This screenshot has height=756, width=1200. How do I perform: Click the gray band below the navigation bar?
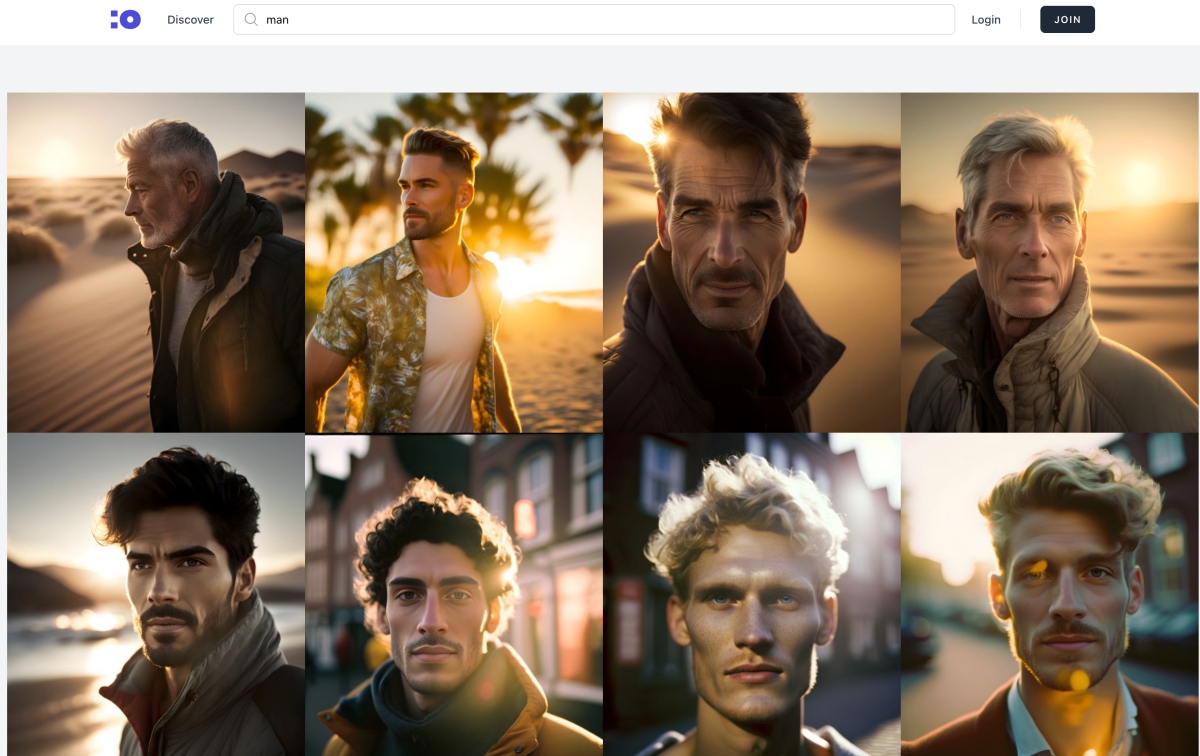pos(600,68)
